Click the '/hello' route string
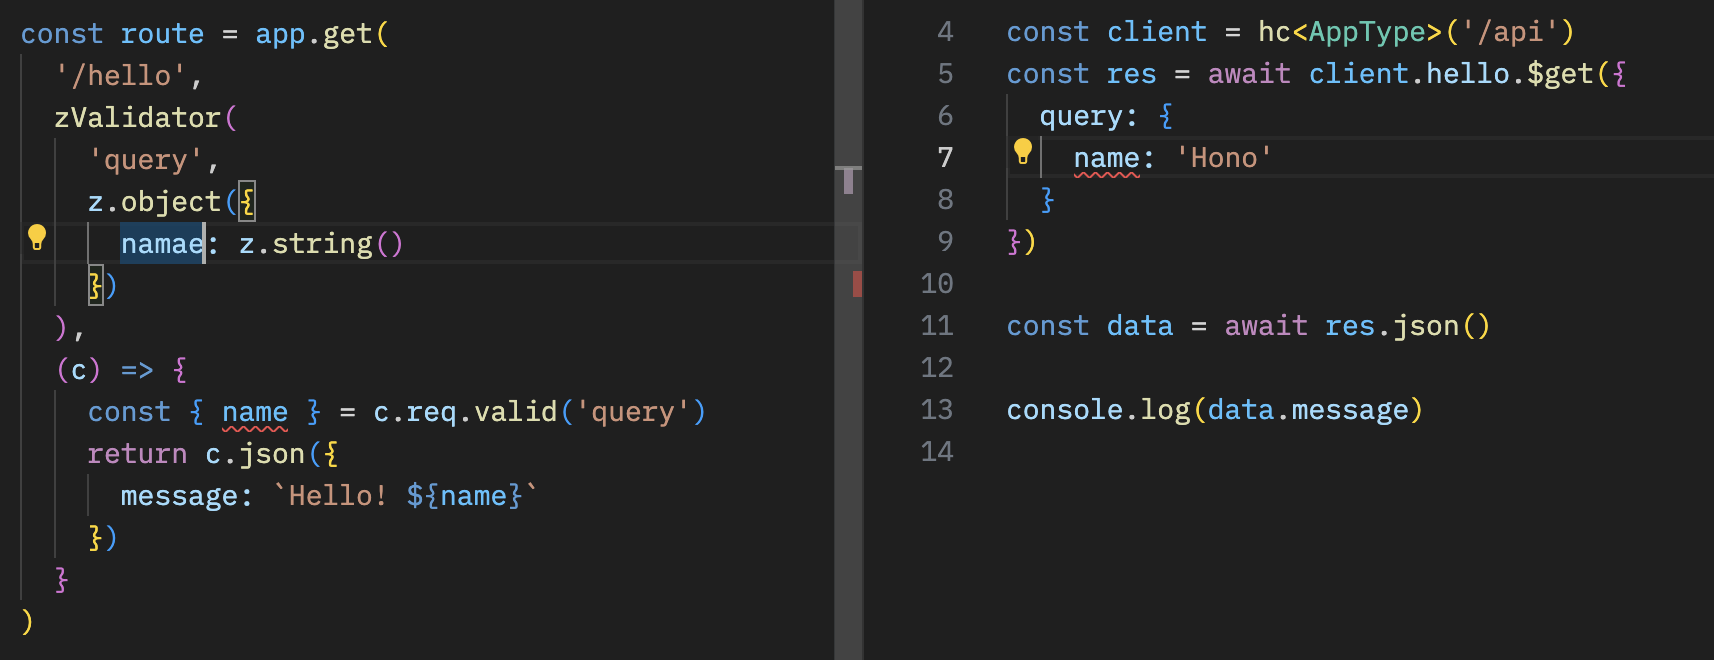1714x660 pixels. point(121,76)
